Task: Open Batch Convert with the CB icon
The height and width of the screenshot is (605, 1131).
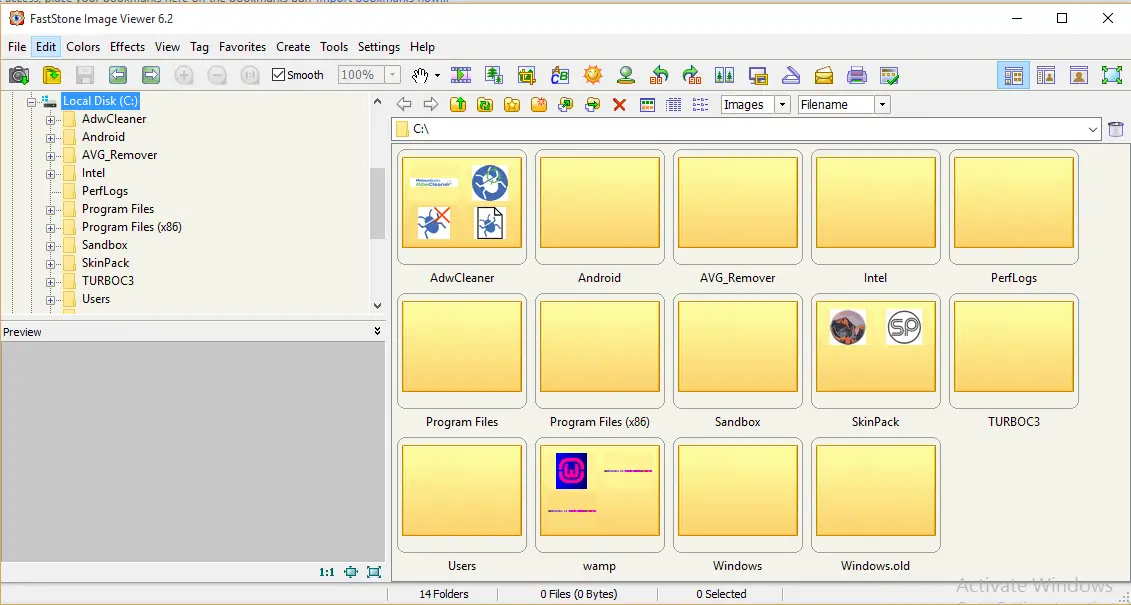Action: pyautogui.click(x=559, y=75)
